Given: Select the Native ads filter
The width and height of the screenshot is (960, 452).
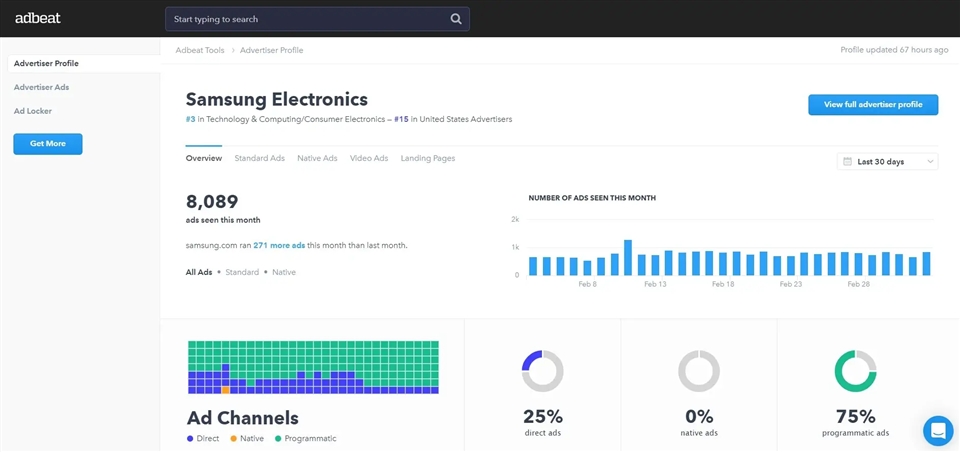Looking at the screenshot, I should tap(284, 272).
